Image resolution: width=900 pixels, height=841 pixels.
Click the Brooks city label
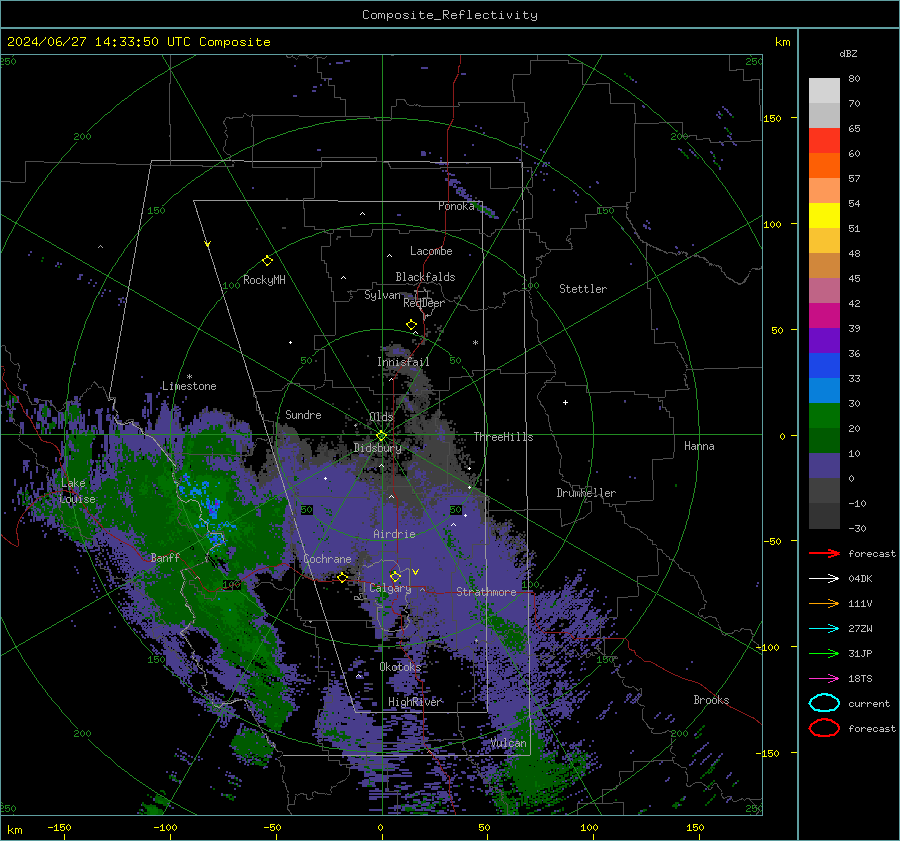pyautogui.click(x=711, y=700)
